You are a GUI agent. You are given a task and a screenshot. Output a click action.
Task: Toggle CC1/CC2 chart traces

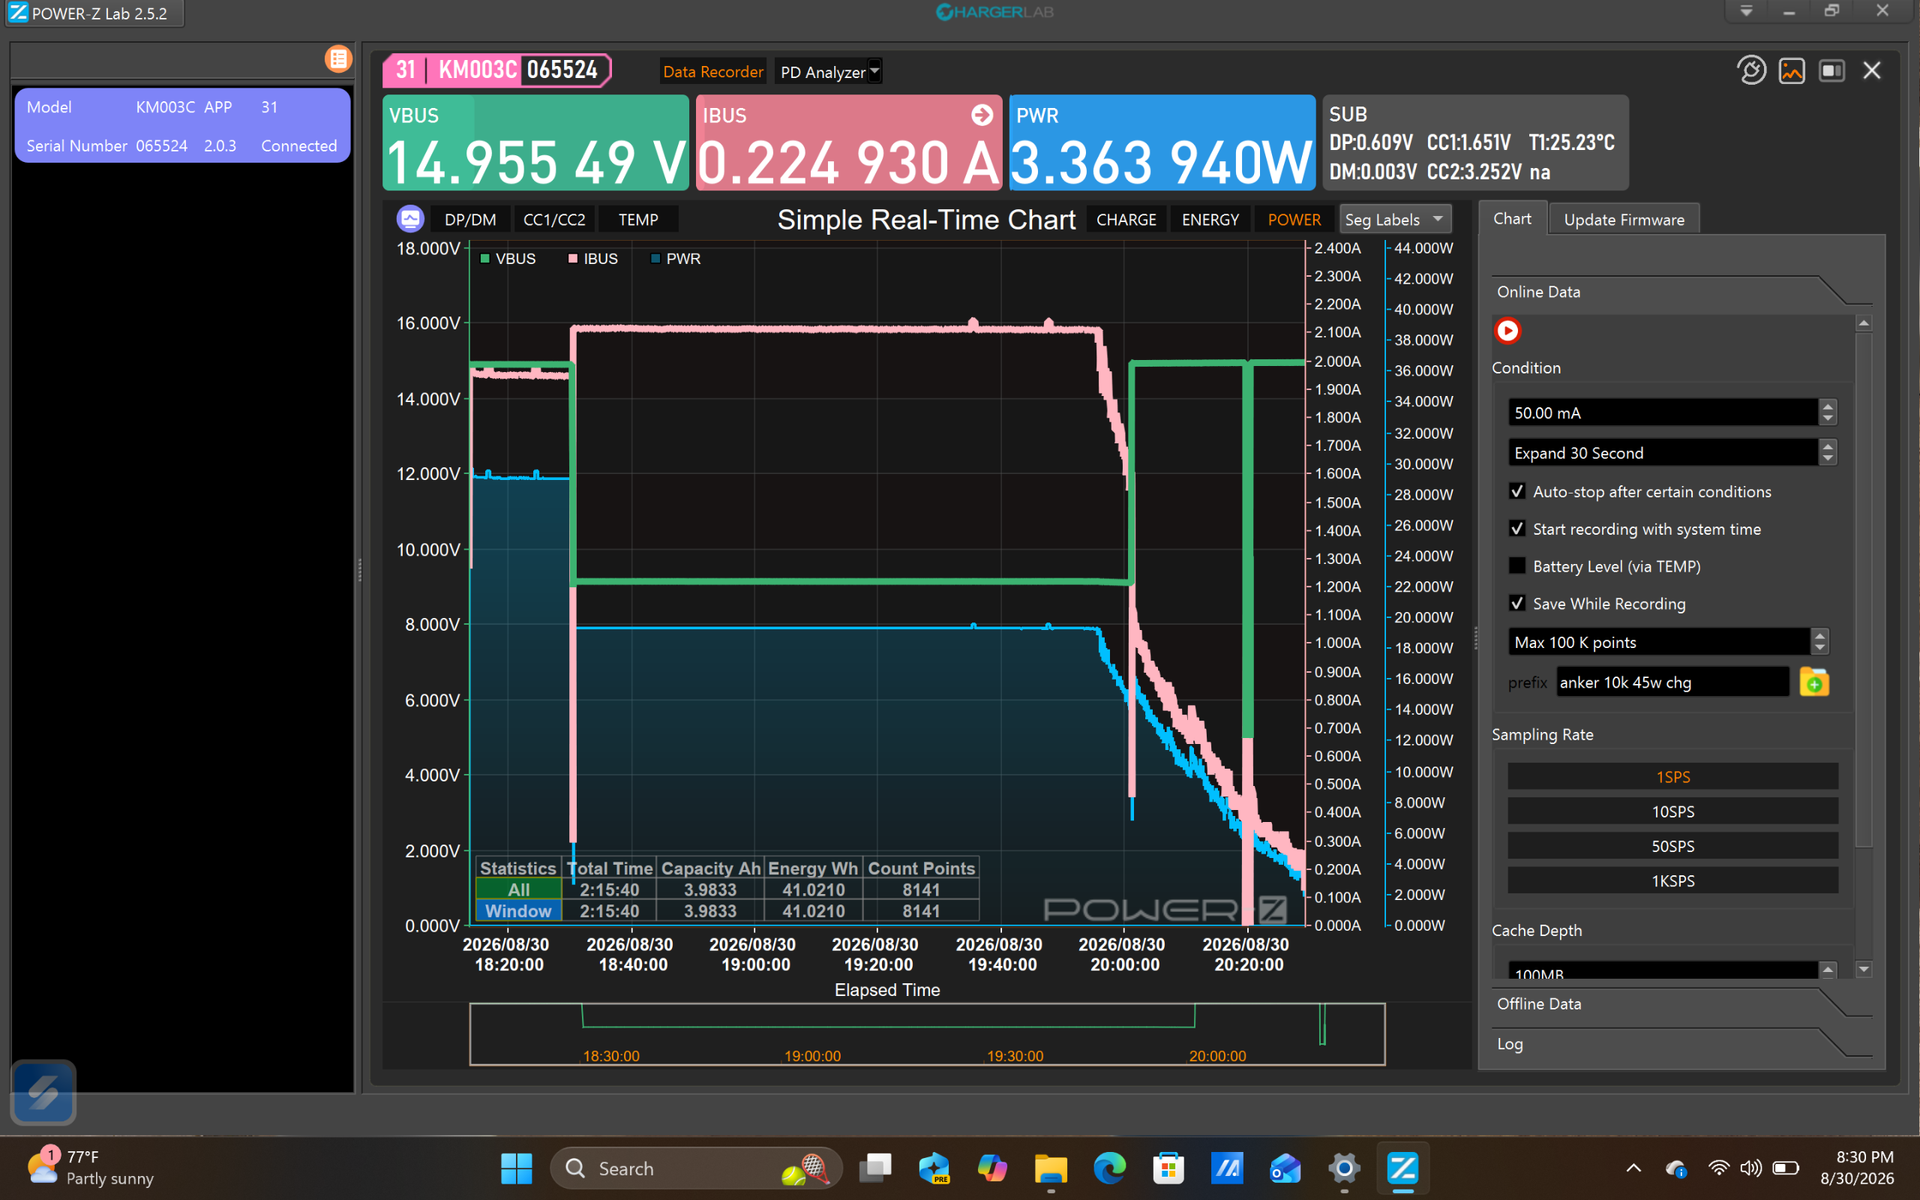coord(554,219)
